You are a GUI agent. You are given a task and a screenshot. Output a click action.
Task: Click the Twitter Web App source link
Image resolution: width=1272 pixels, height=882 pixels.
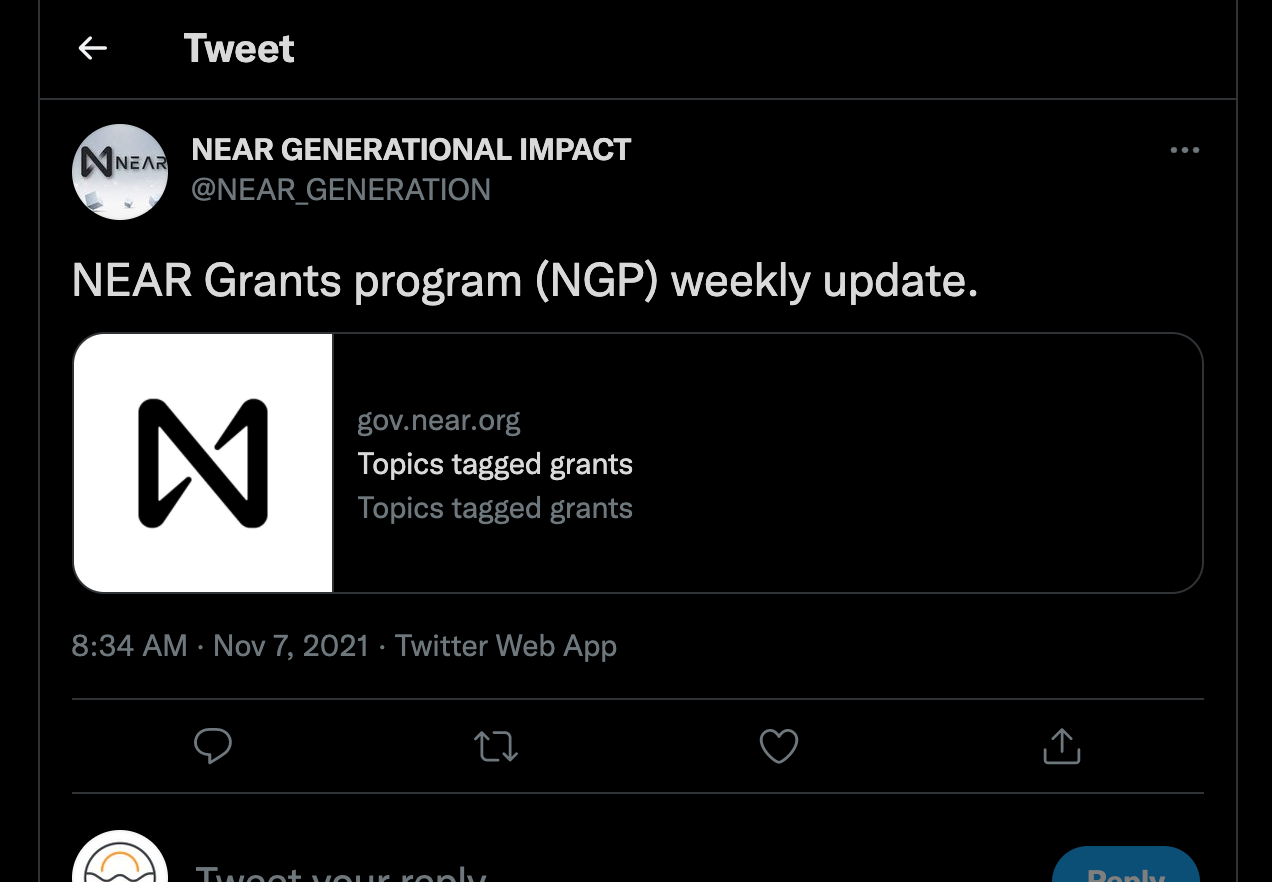coord(506,646)
